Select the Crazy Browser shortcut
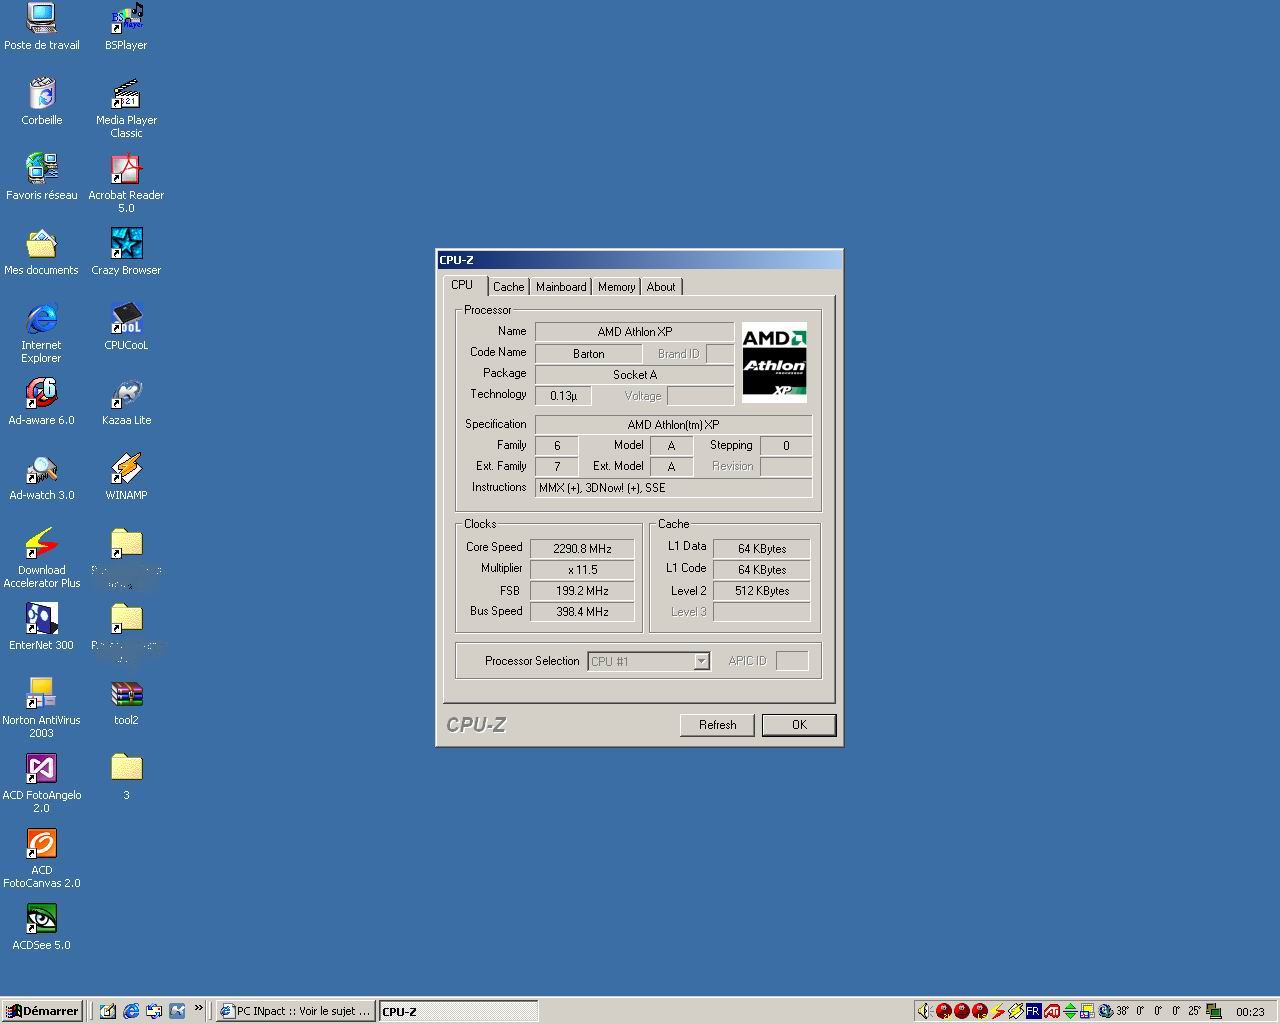This screenshot has width=1280, height=1024. (x=126, y=251)
